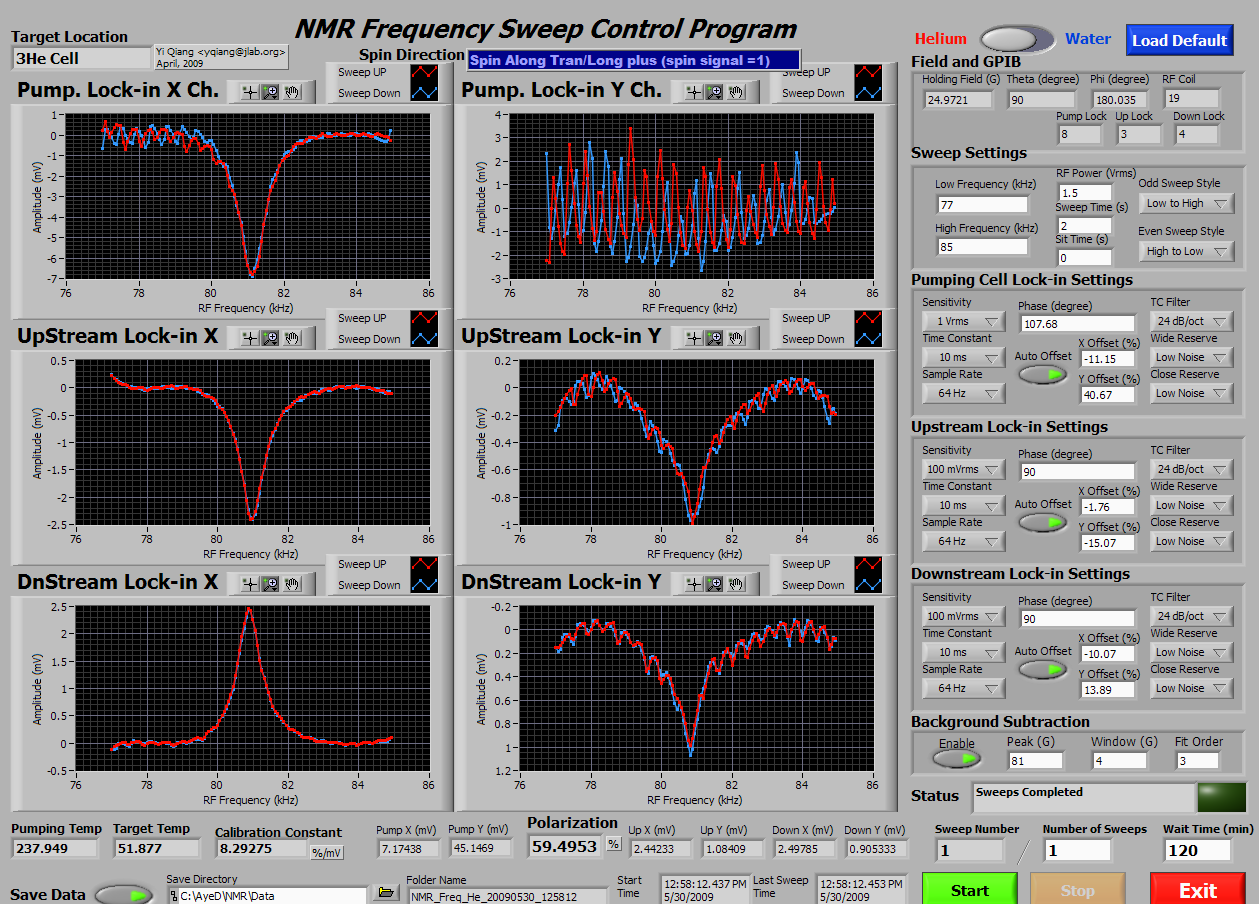The height and width of the screenshot is (904, 1259).
Task: Toggle Auto Offset for Pumping Cell Lock-in
Action: [x=1043, y=374]
